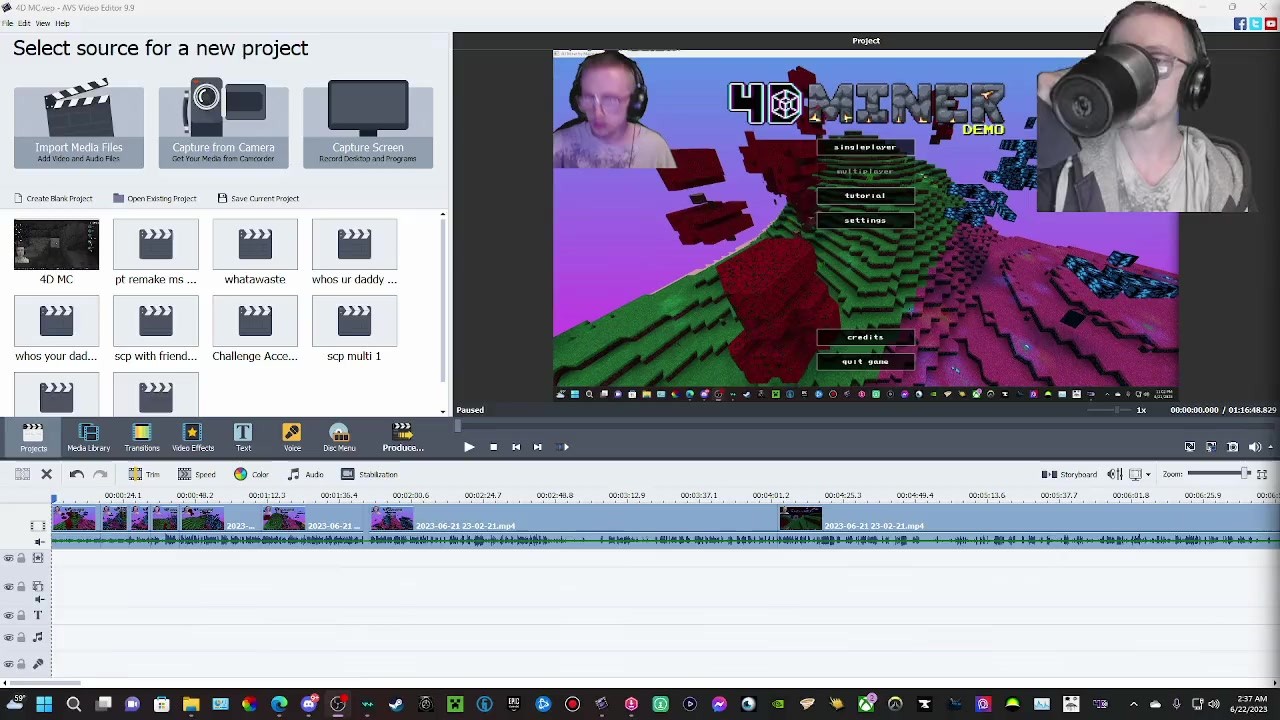Lock the video overlay track
The height and width of the screenshot is (720, 1280).
[21, 587]
